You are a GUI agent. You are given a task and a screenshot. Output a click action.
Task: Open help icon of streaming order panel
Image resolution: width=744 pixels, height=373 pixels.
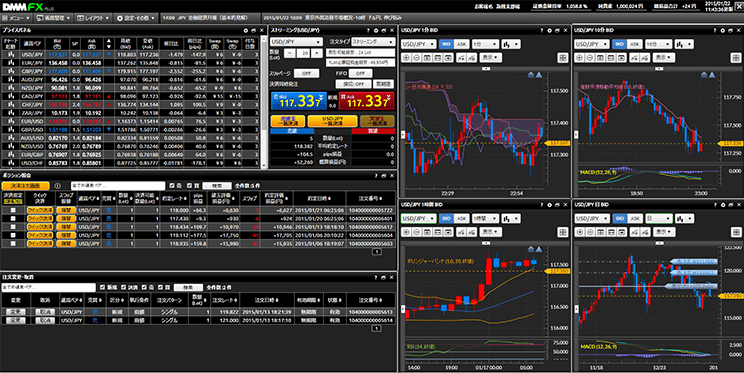pyautogui.click(x=368, y=30)
